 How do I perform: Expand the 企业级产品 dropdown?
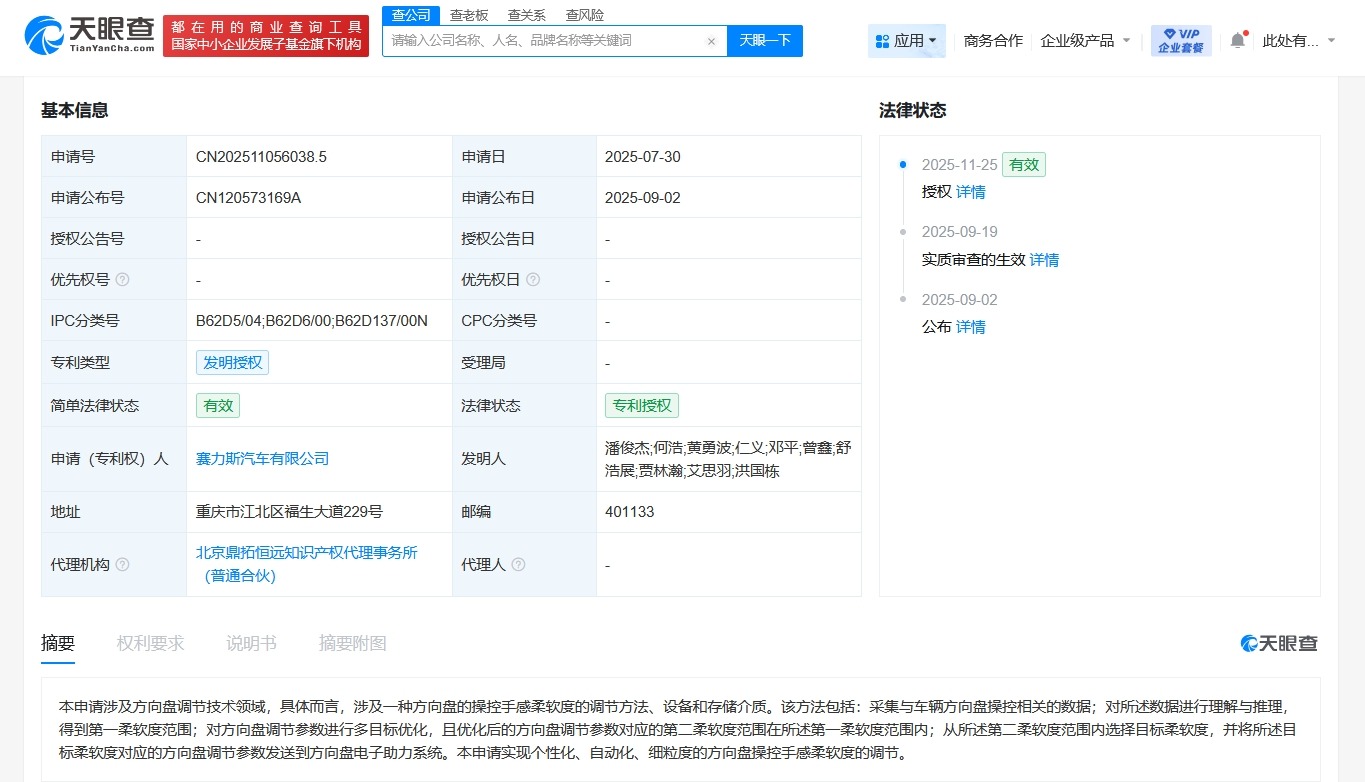point(1086,41)
